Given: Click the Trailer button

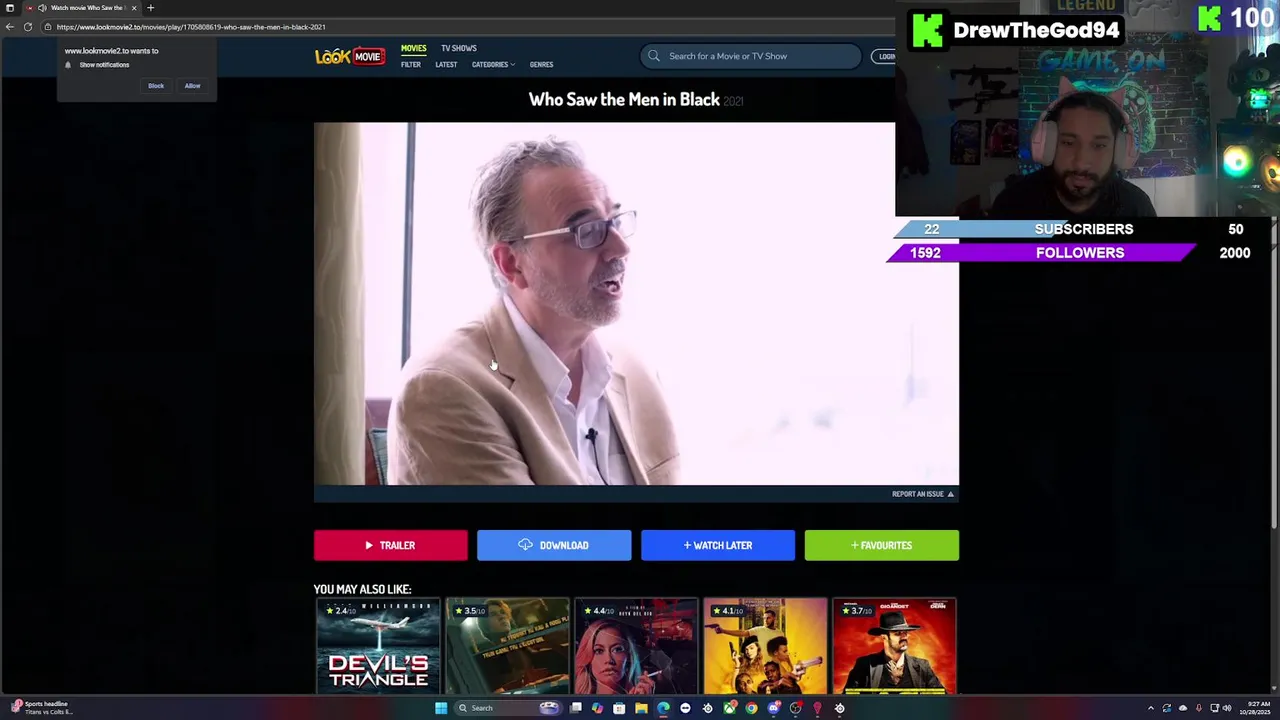Looking at the screenshot, I should point(390,545).
